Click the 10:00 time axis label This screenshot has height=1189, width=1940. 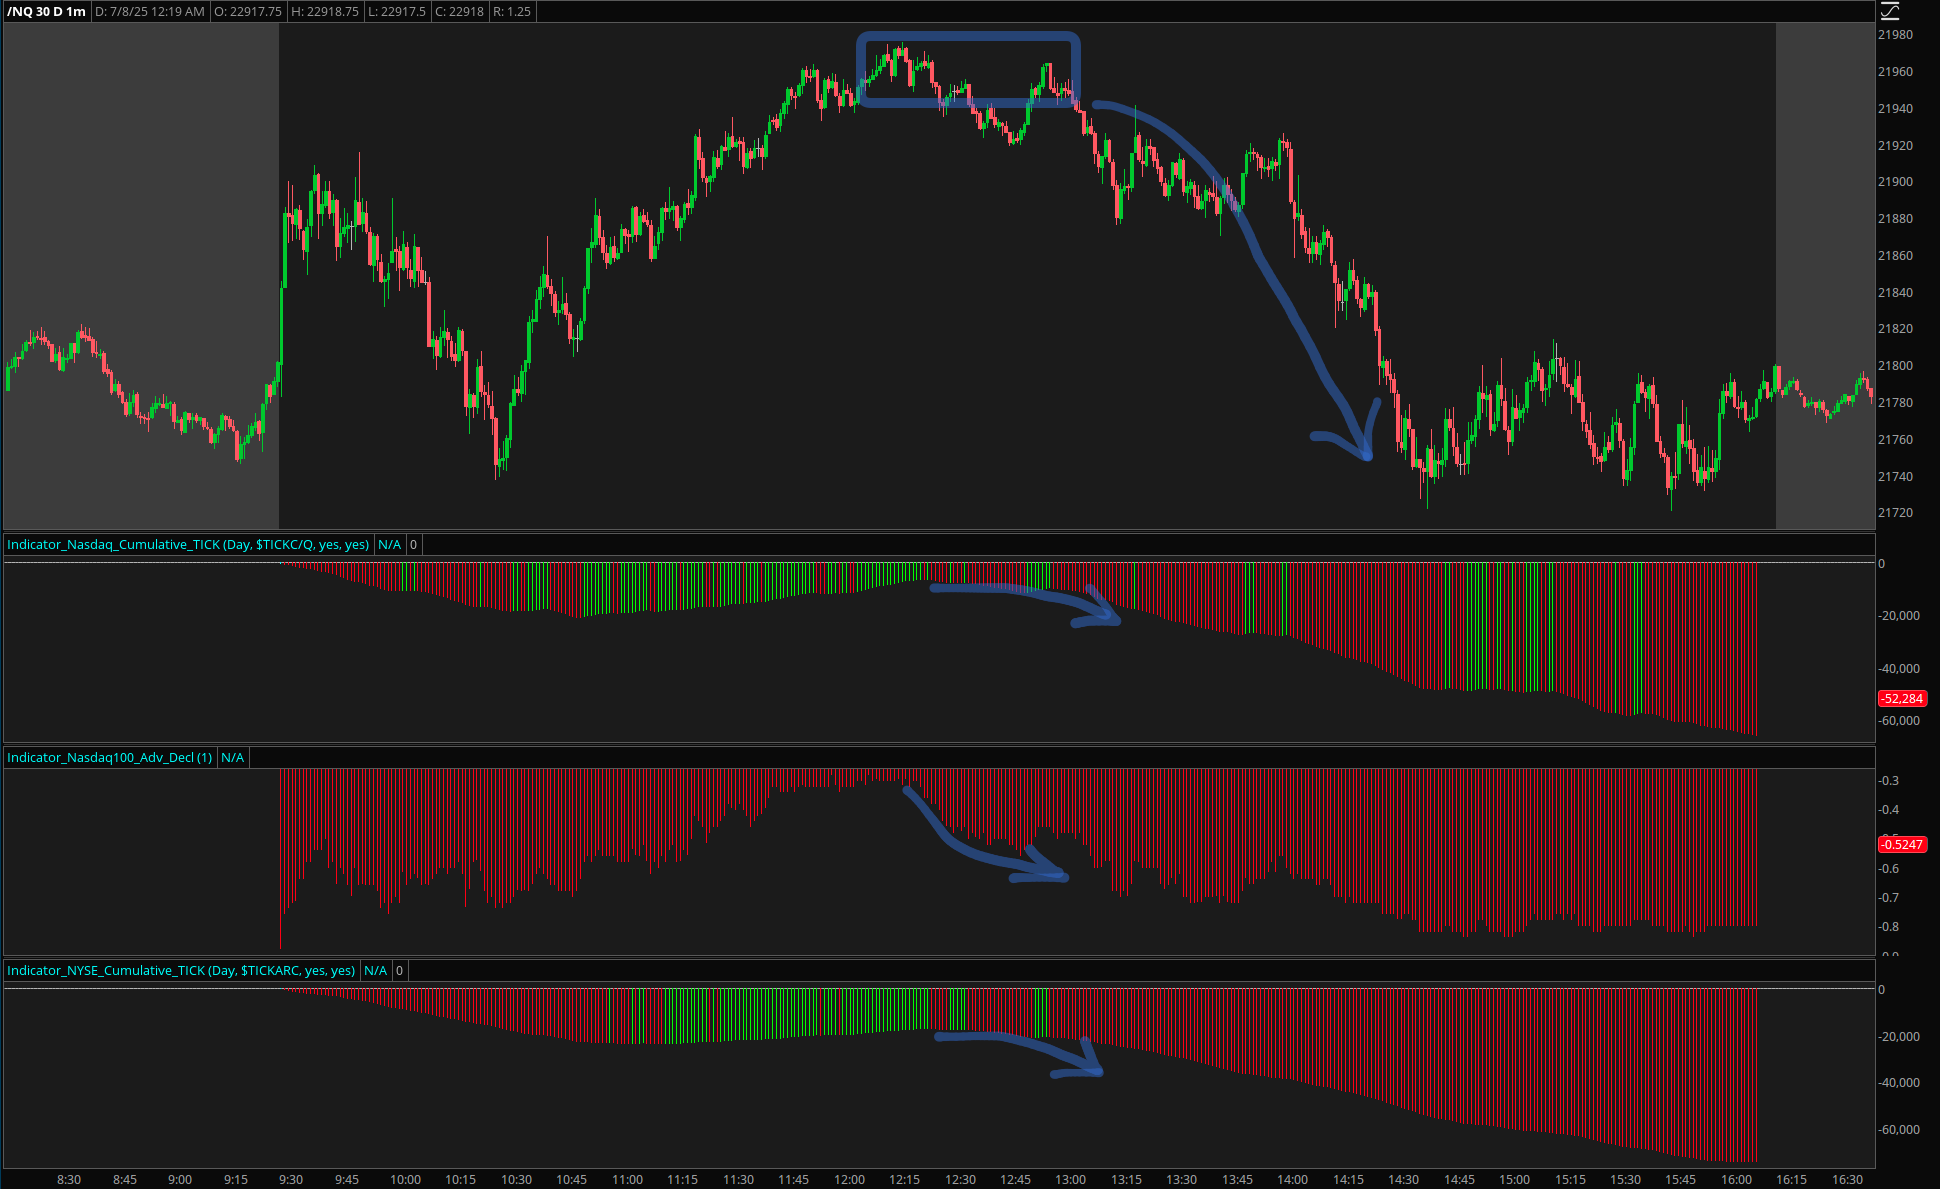(405, 1180)
